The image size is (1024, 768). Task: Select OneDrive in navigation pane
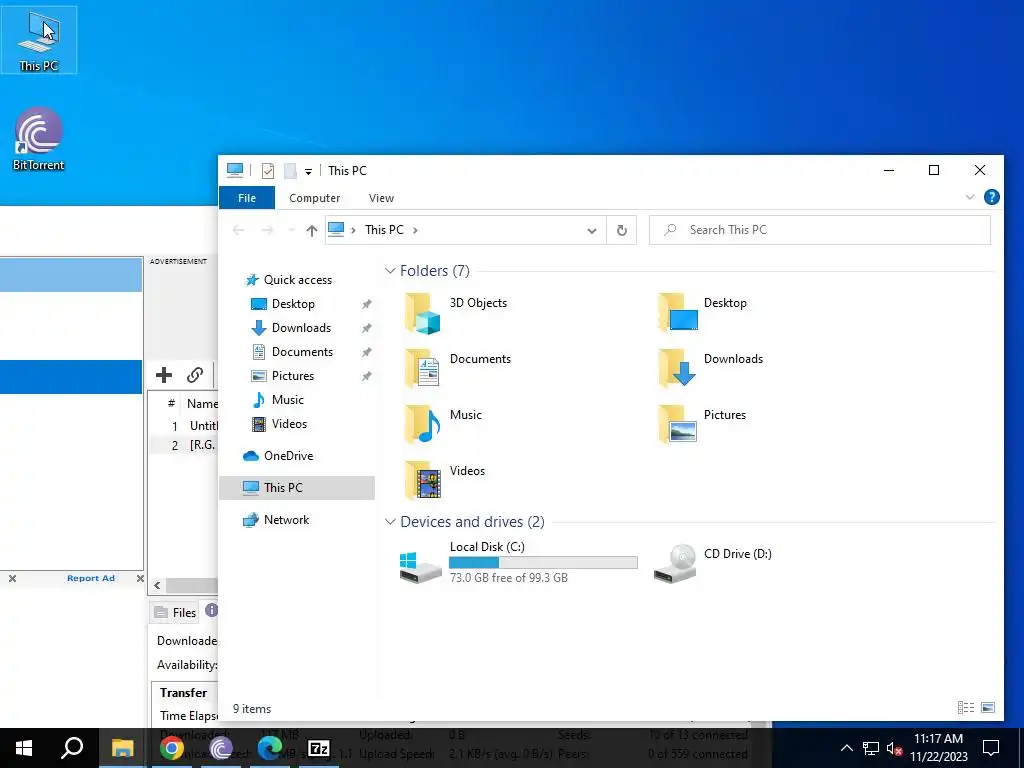point(278,456)
